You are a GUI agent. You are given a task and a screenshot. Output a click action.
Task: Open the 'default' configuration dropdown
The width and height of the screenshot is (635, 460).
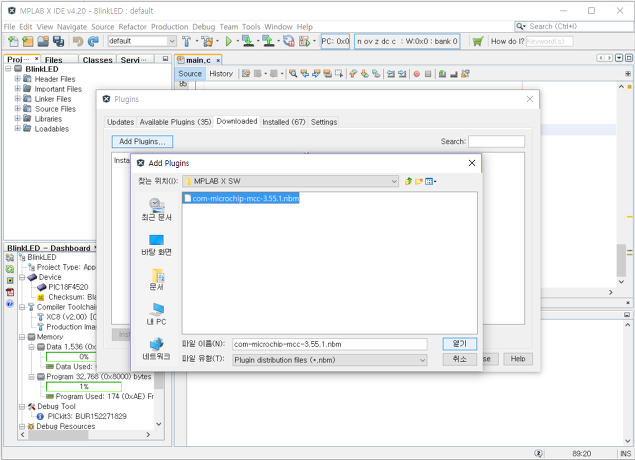coord(172,41)
